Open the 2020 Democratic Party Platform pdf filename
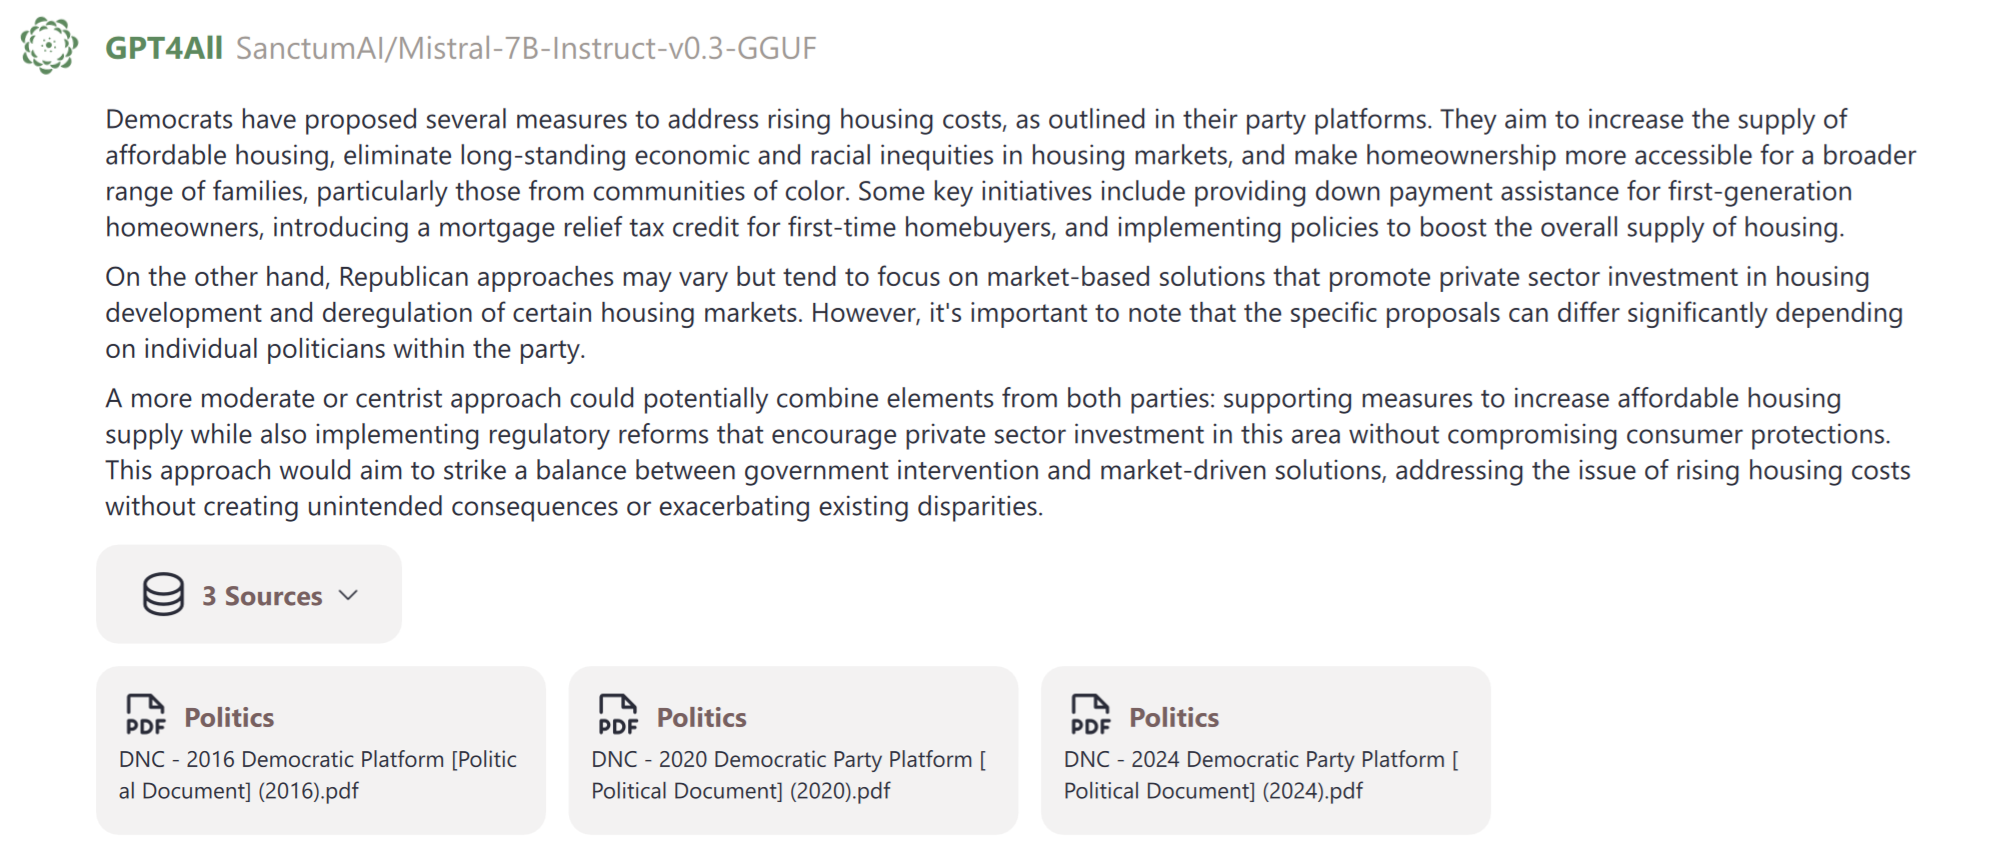The height and width of the screenshot is (864, 1990). coord(788,775)
